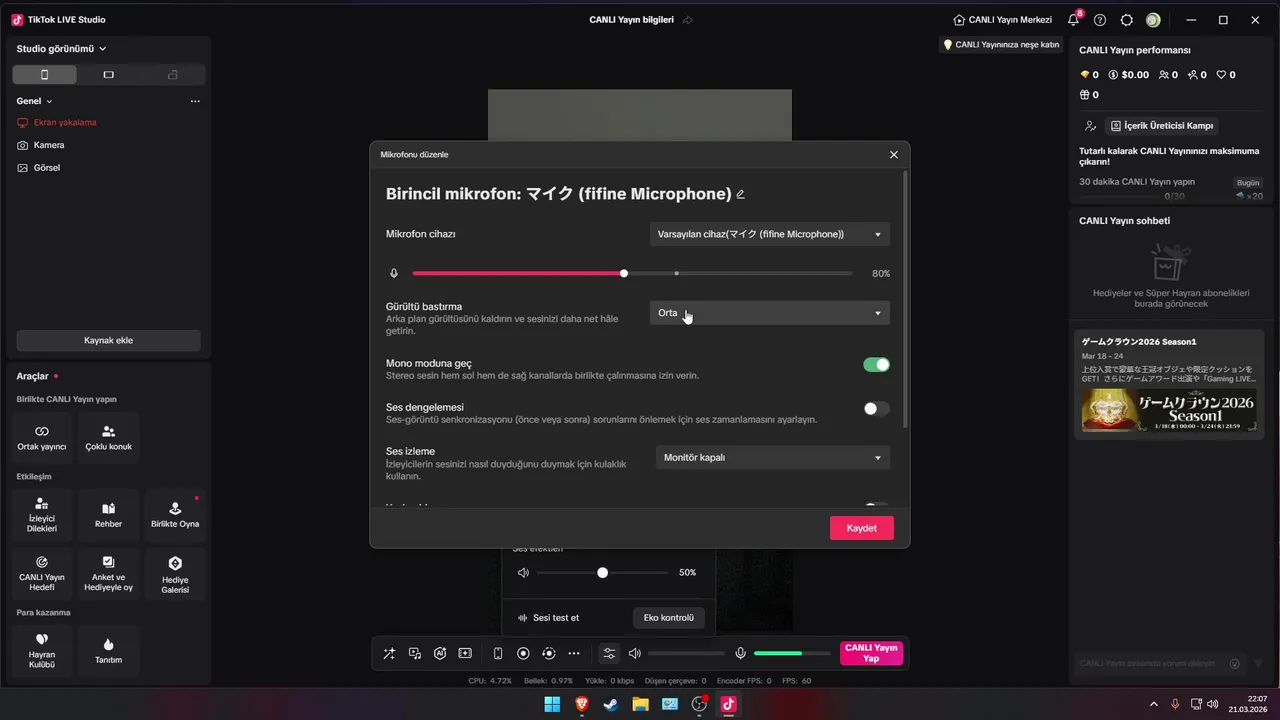Open İçerik Üreticisi Kampı button
1280x720 pixels.
click(1161, 126)
